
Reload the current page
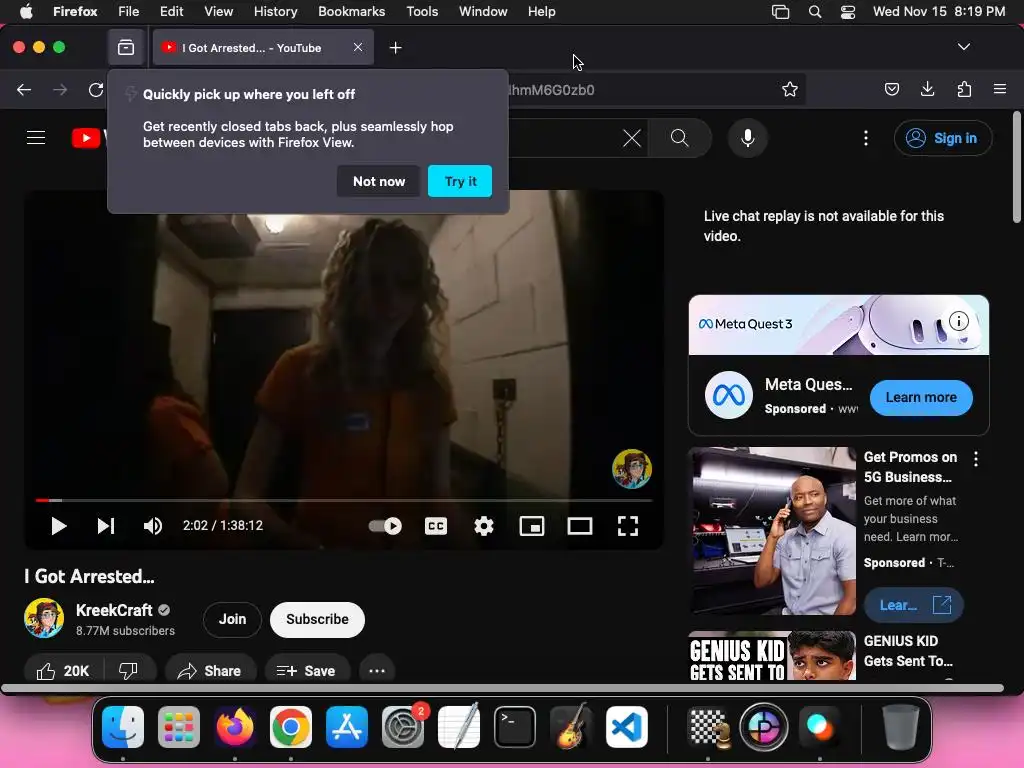coord(96,89)
